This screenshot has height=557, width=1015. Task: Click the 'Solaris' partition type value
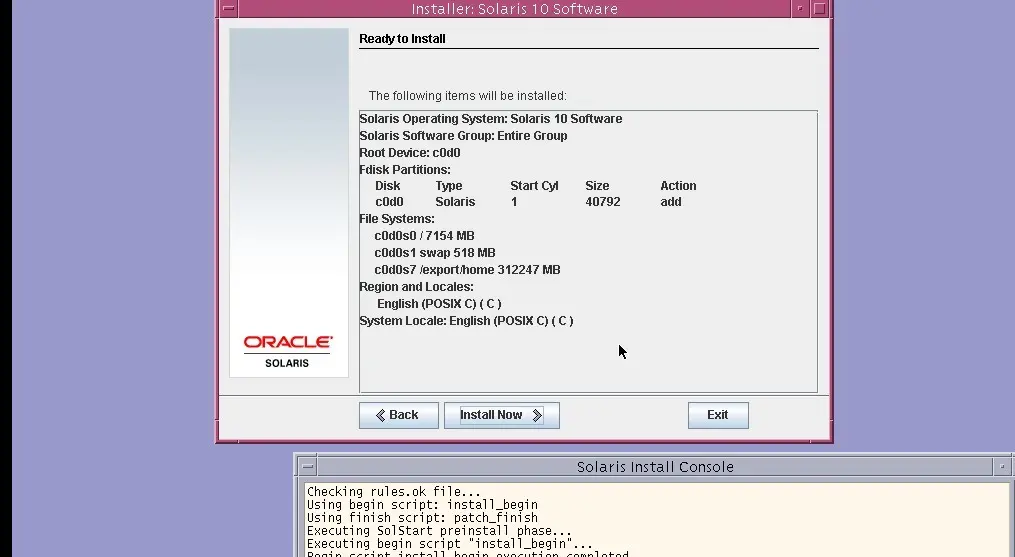[x=455, y=202]
